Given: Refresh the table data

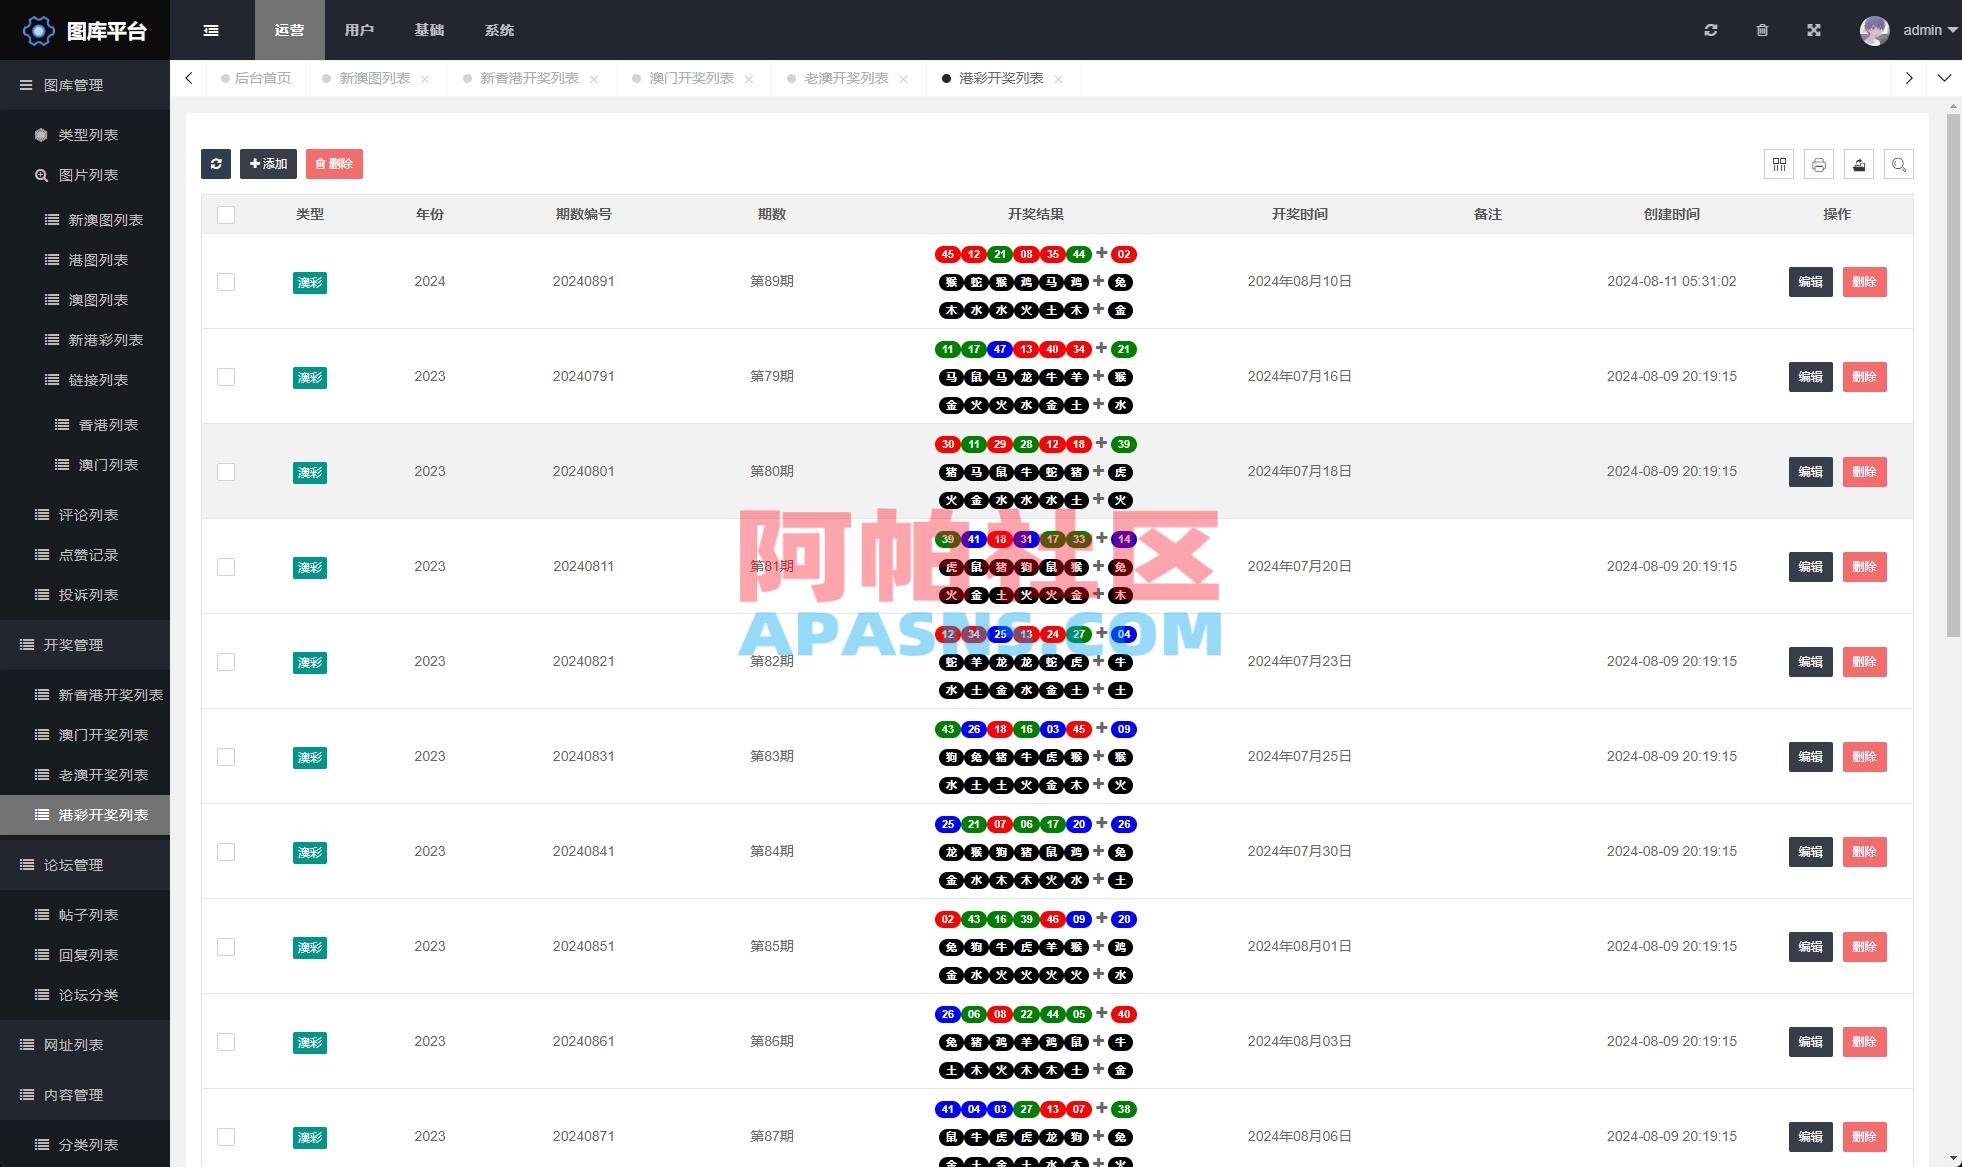Looking at the screenshot, I should click(x=216, y=164).
